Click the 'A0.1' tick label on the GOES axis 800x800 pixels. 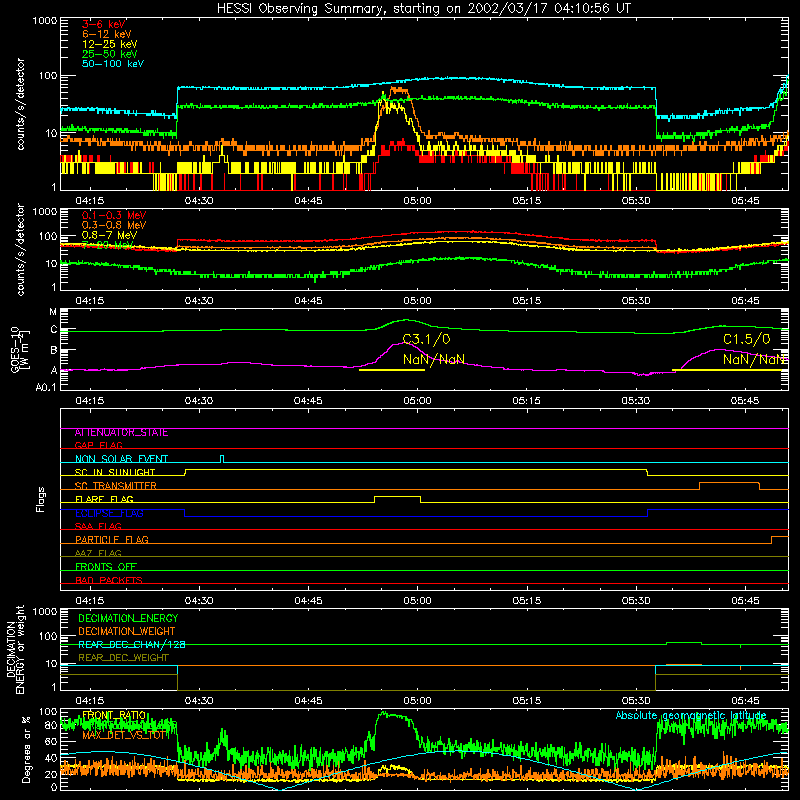click(46, 387)
